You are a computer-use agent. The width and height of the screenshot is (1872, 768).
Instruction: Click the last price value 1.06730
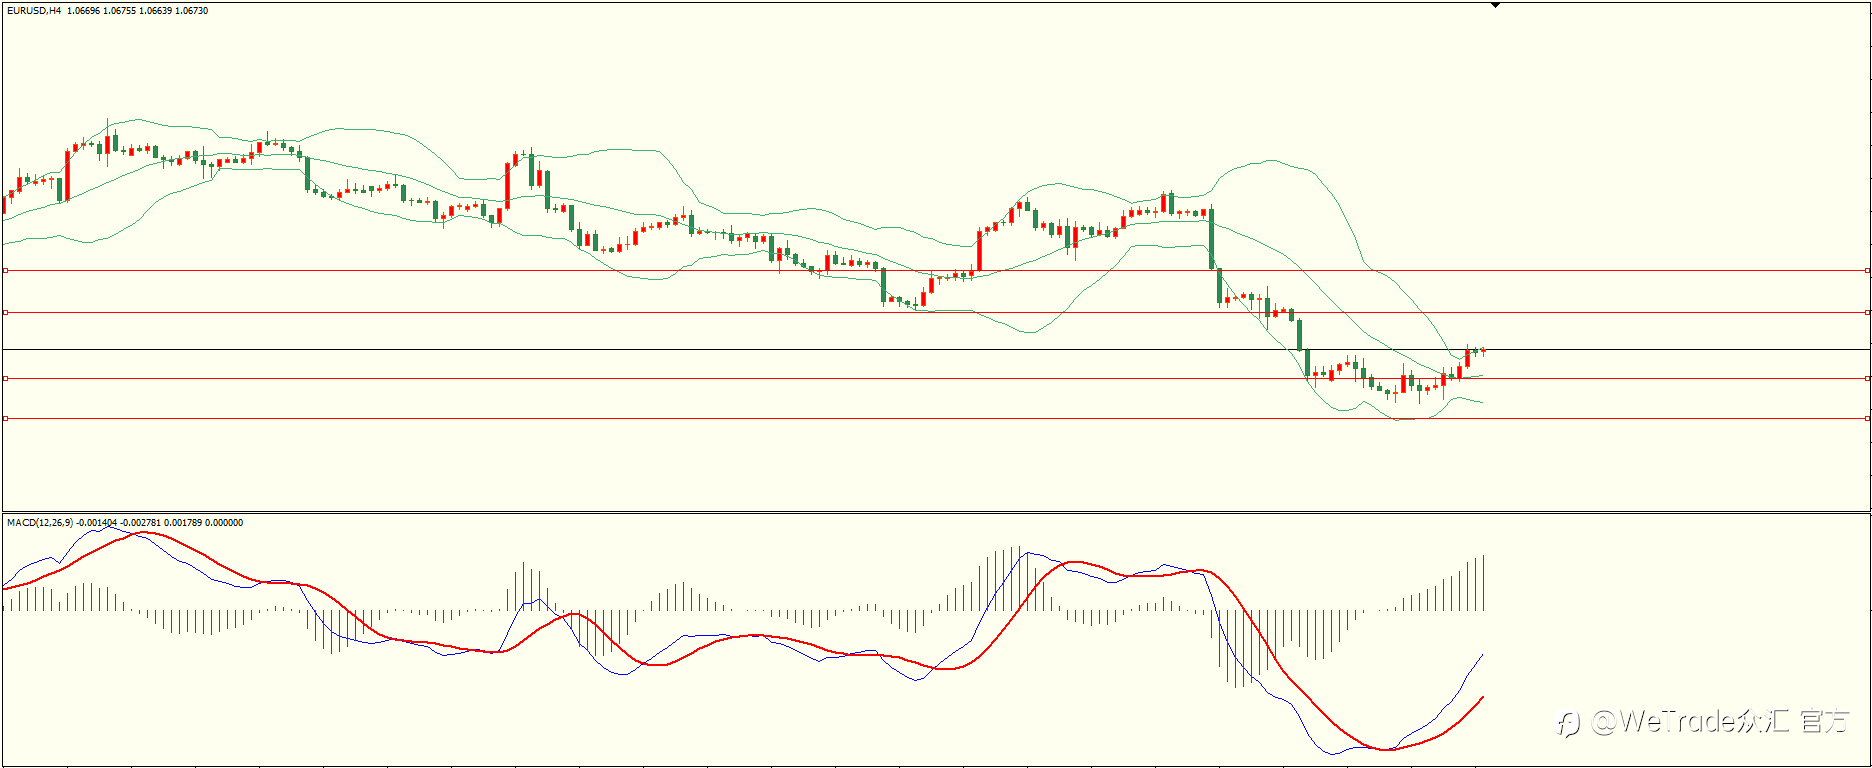coord(191,11)
